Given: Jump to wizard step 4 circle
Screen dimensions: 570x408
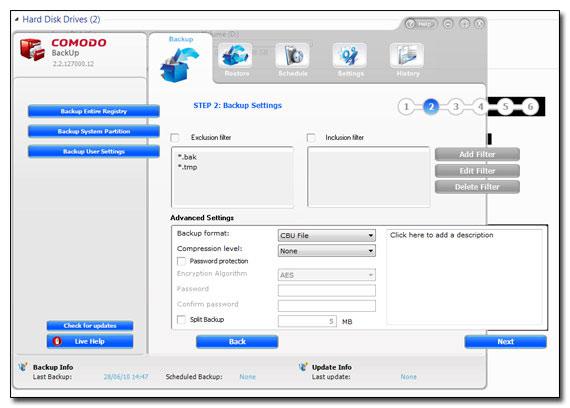Looking at the screenshot, I should coord(481,107).
